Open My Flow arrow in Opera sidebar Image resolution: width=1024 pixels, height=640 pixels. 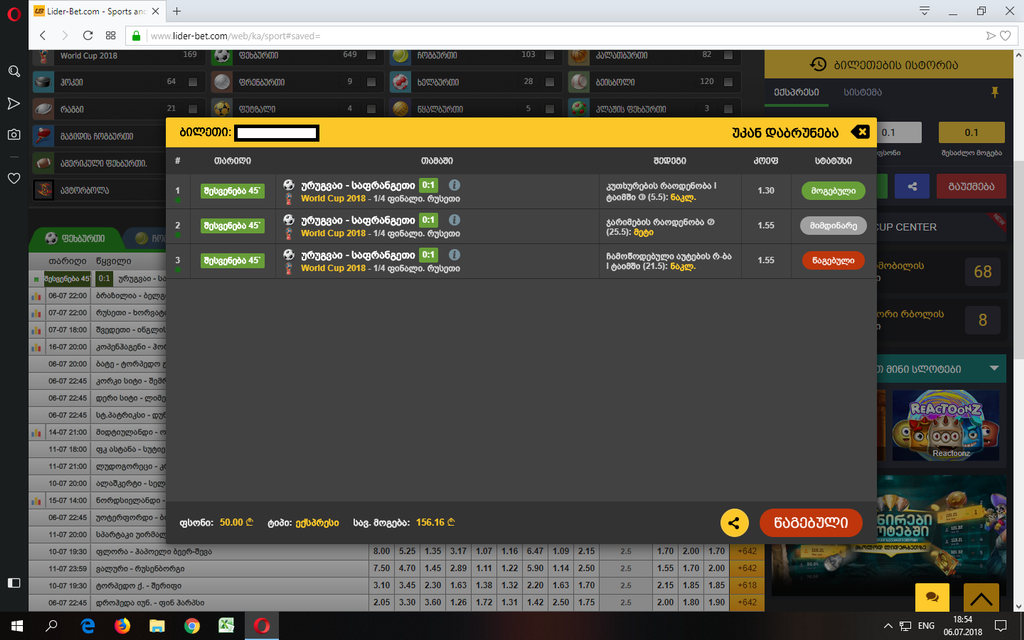pos(14,103)
